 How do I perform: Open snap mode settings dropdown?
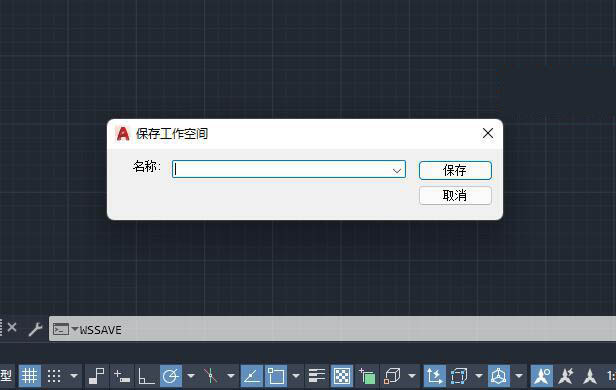(74, 376)
